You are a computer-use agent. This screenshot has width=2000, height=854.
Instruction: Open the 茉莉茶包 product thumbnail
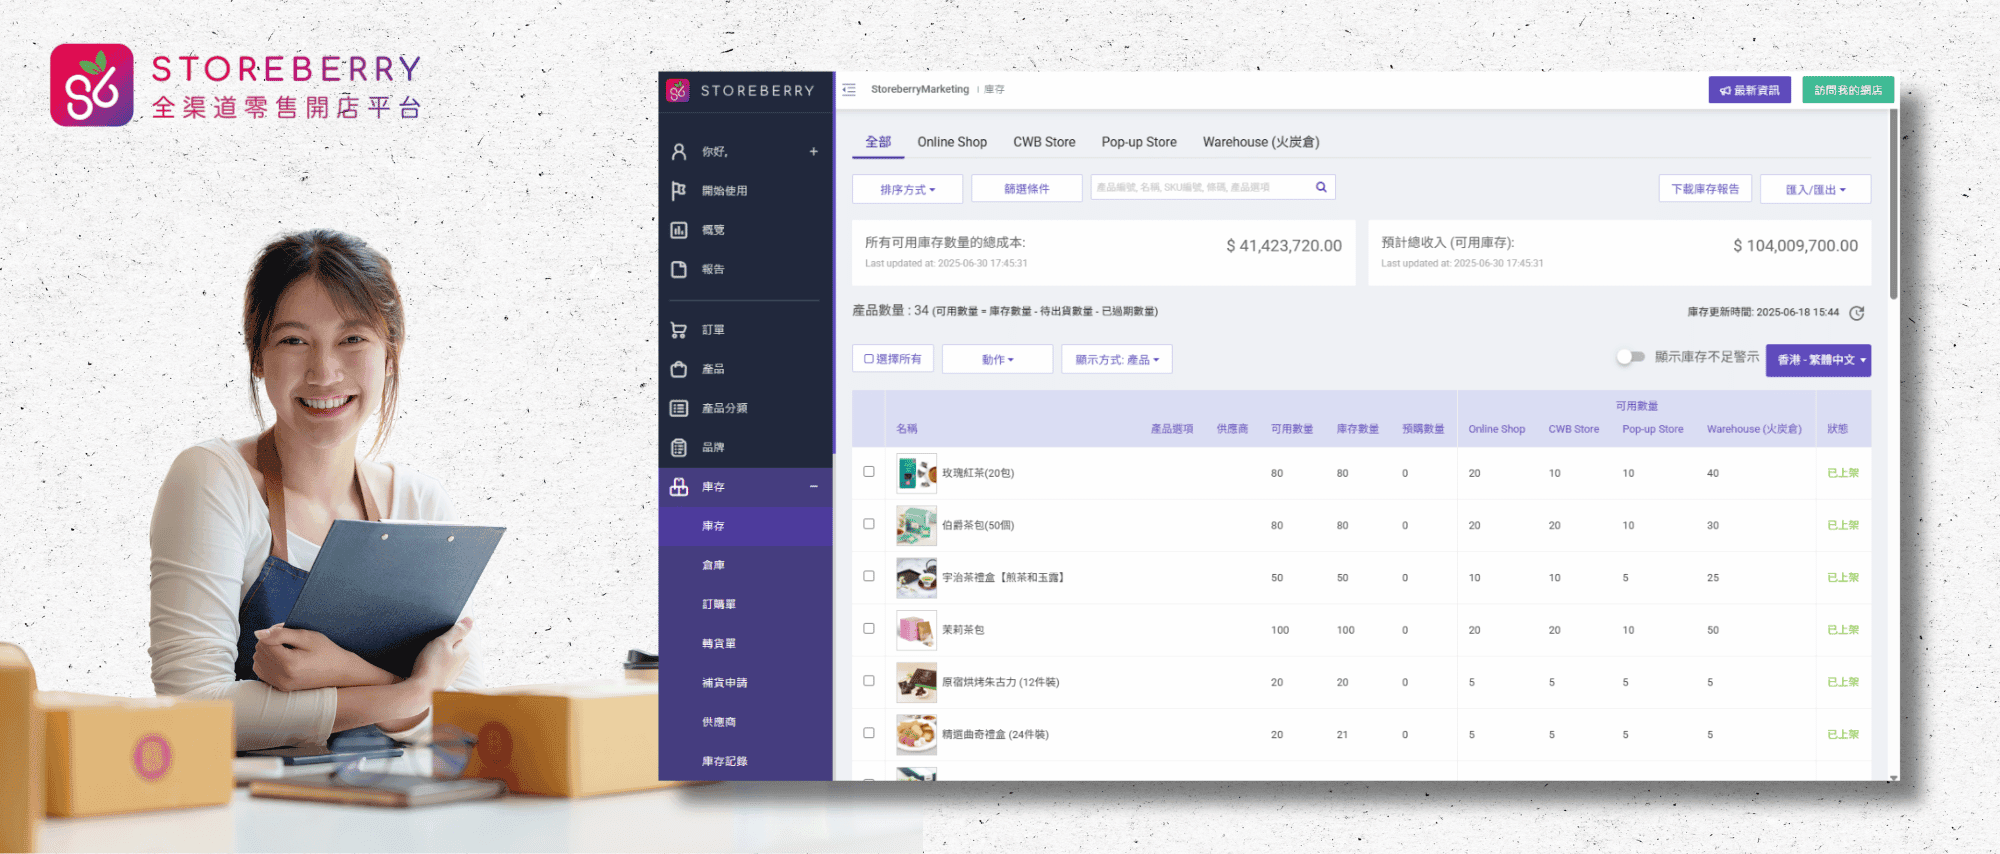[916, 630]
